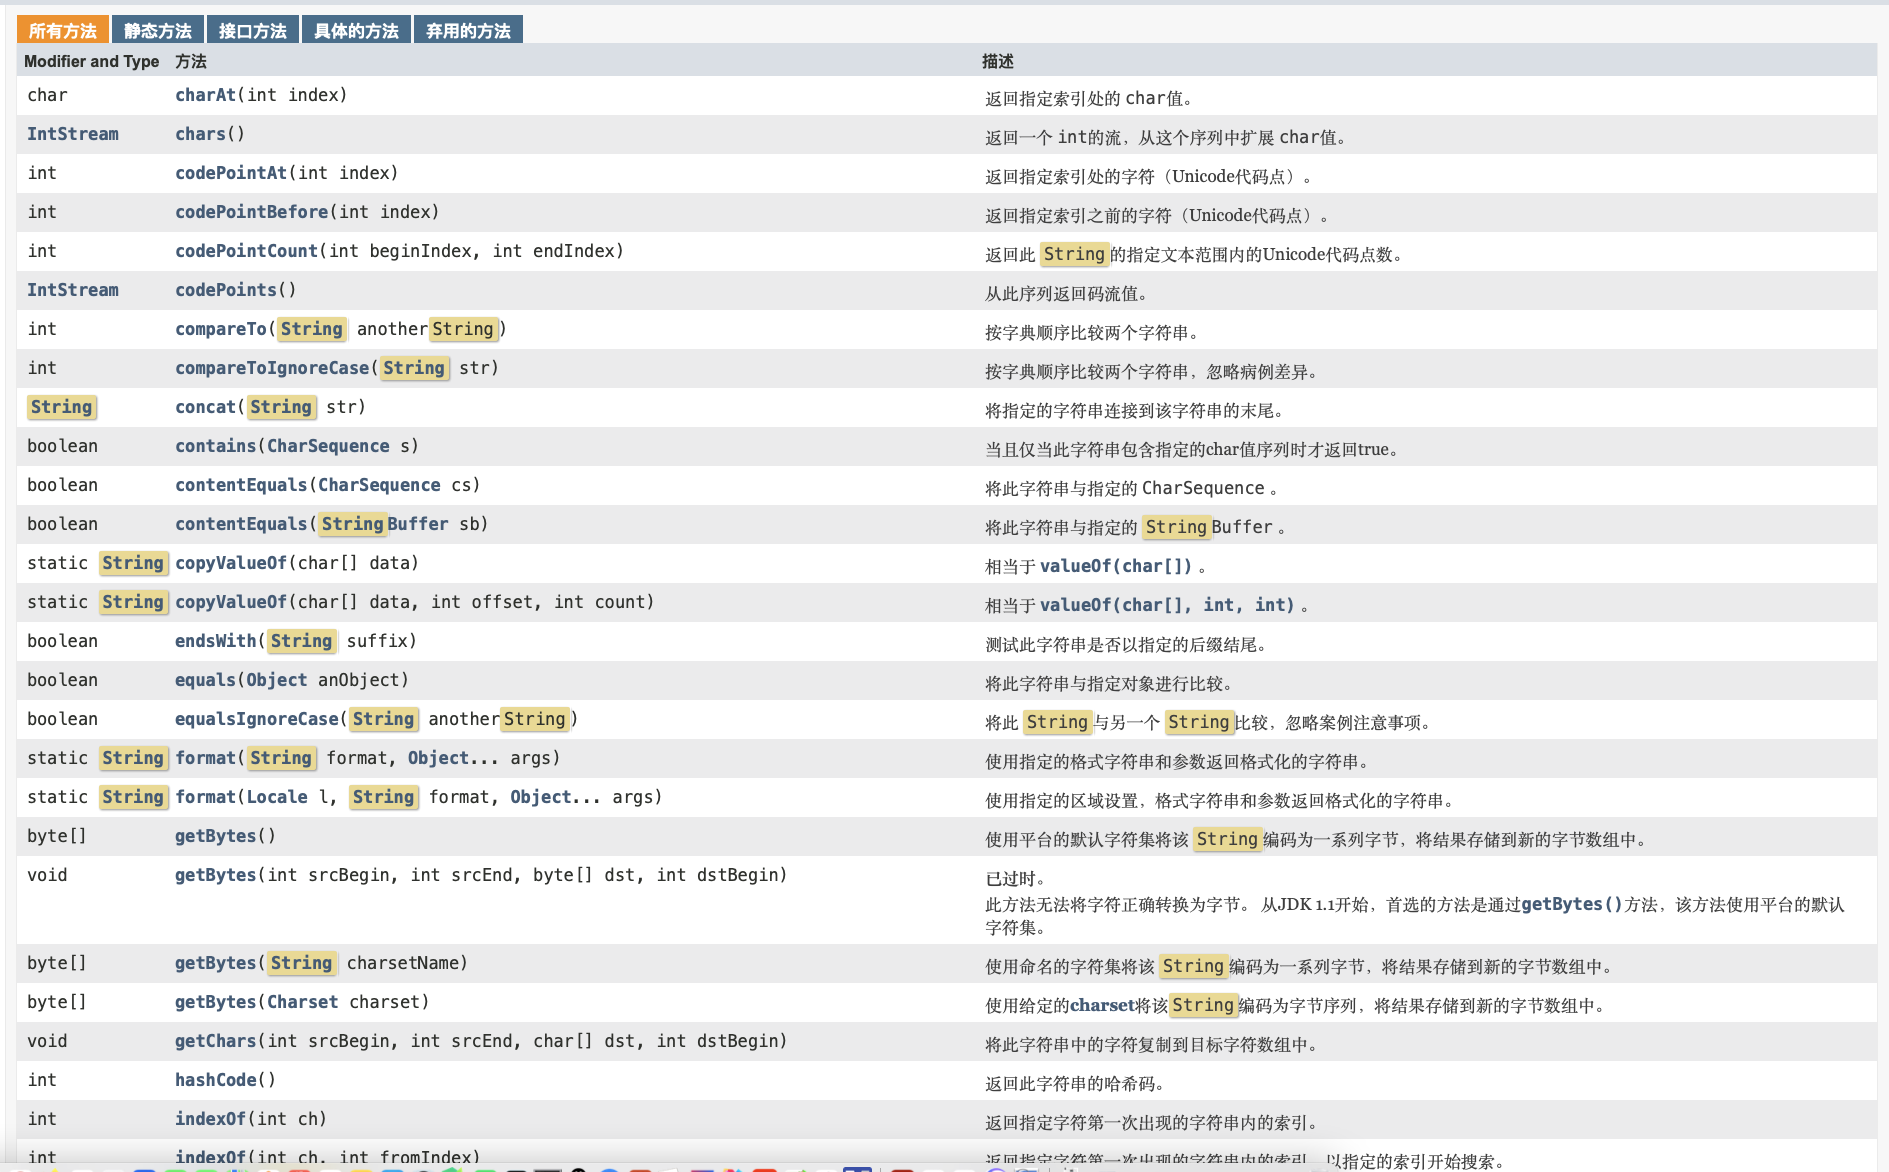Image resolution: width=1889 pixels, height=1172 pixels.
Task: Open the equalsIgnoreCase method link
Action: click(257, 719)
